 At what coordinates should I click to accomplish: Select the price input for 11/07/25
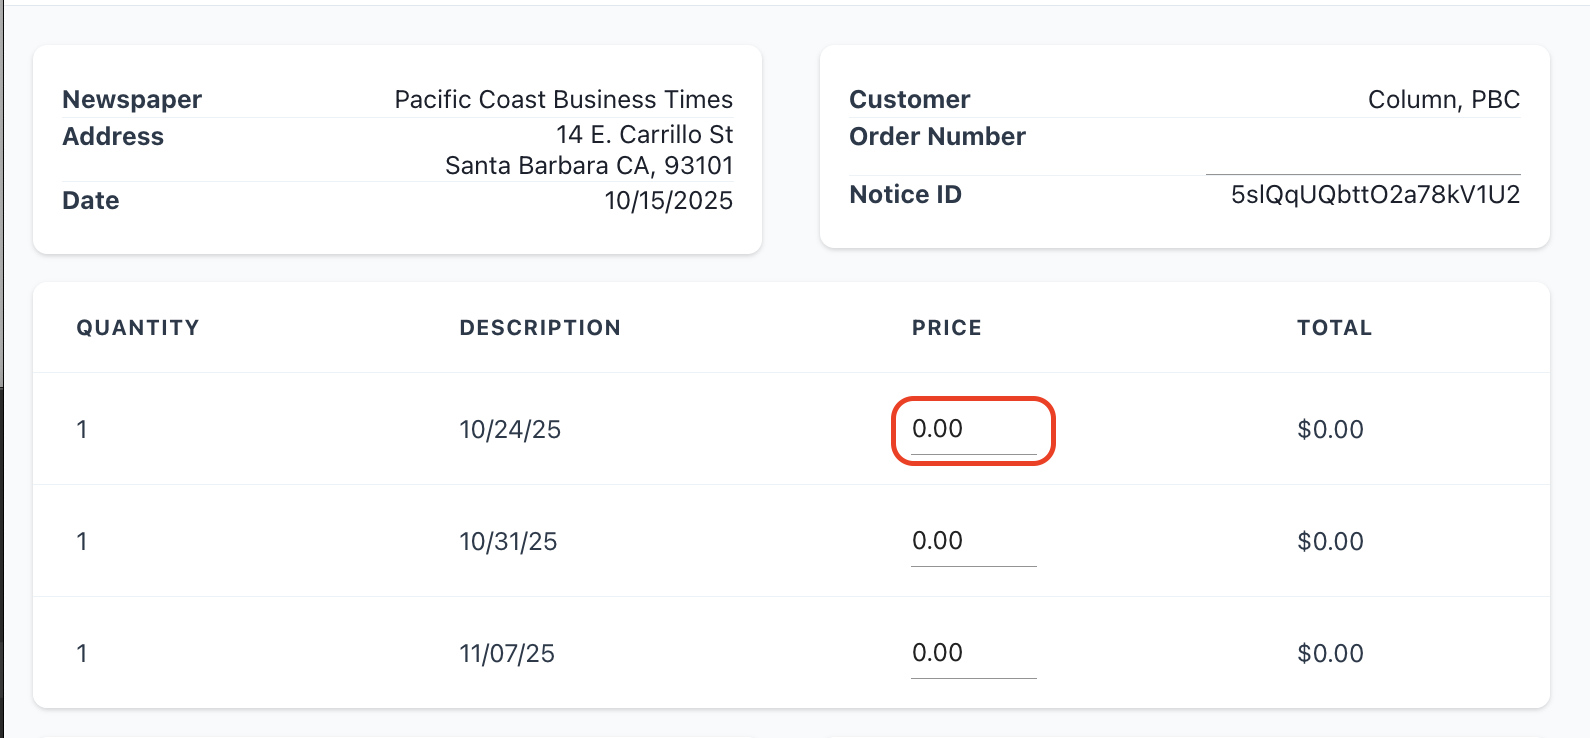pyautogui.click(x=972, y=654)
